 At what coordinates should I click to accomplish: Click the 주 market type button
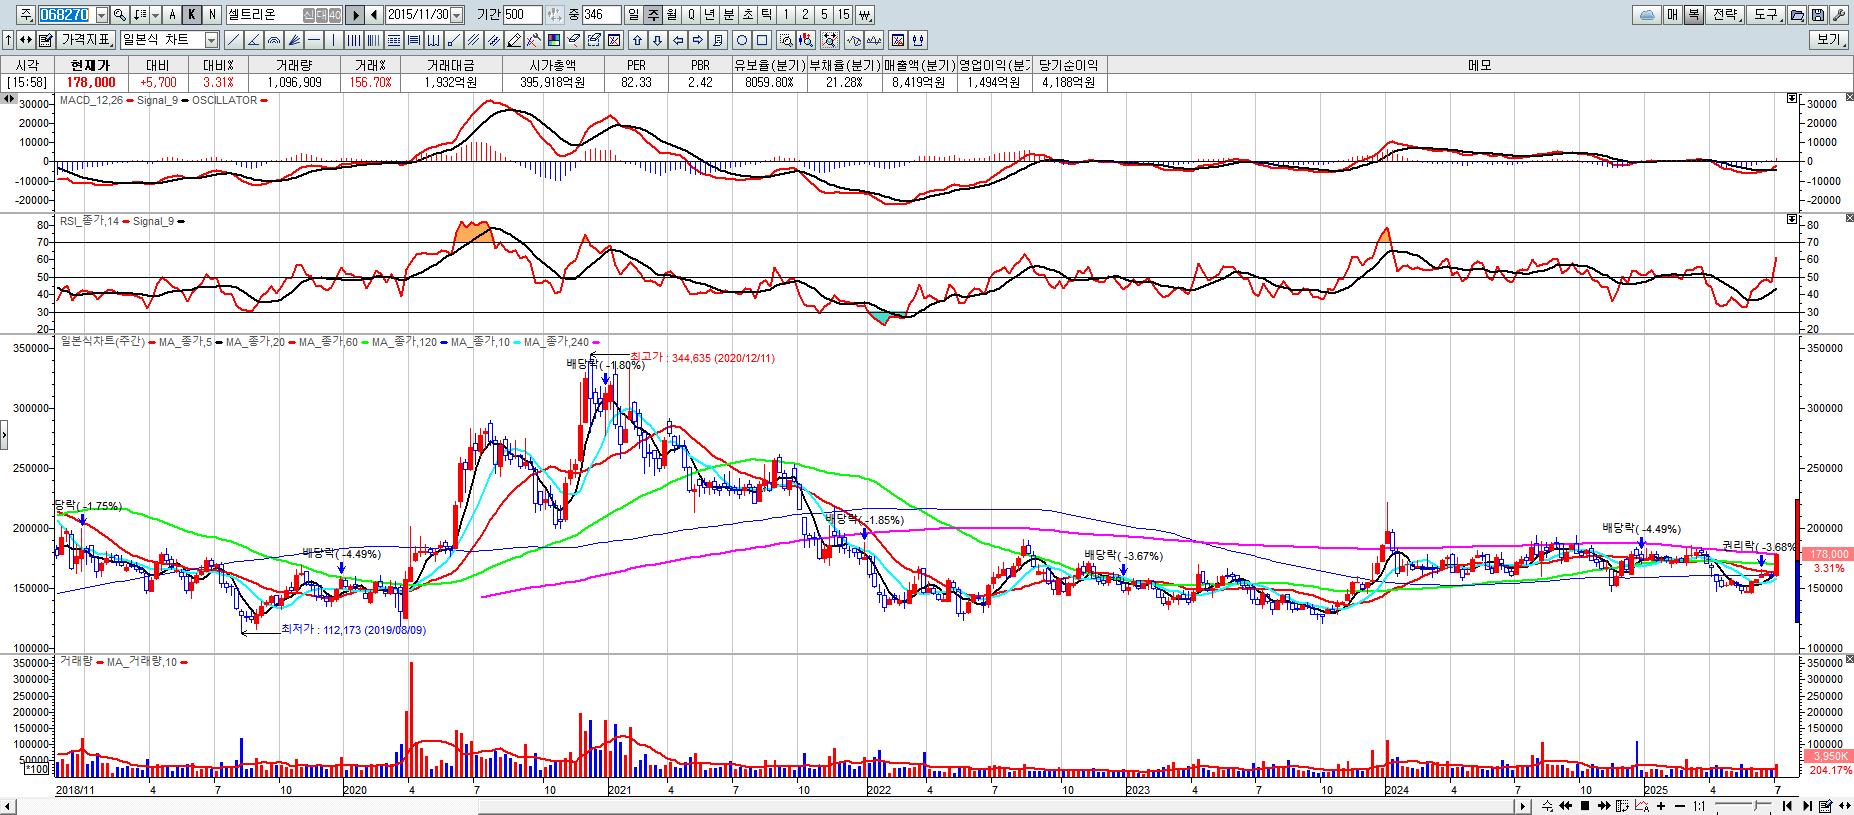click(x=25, y=15)
